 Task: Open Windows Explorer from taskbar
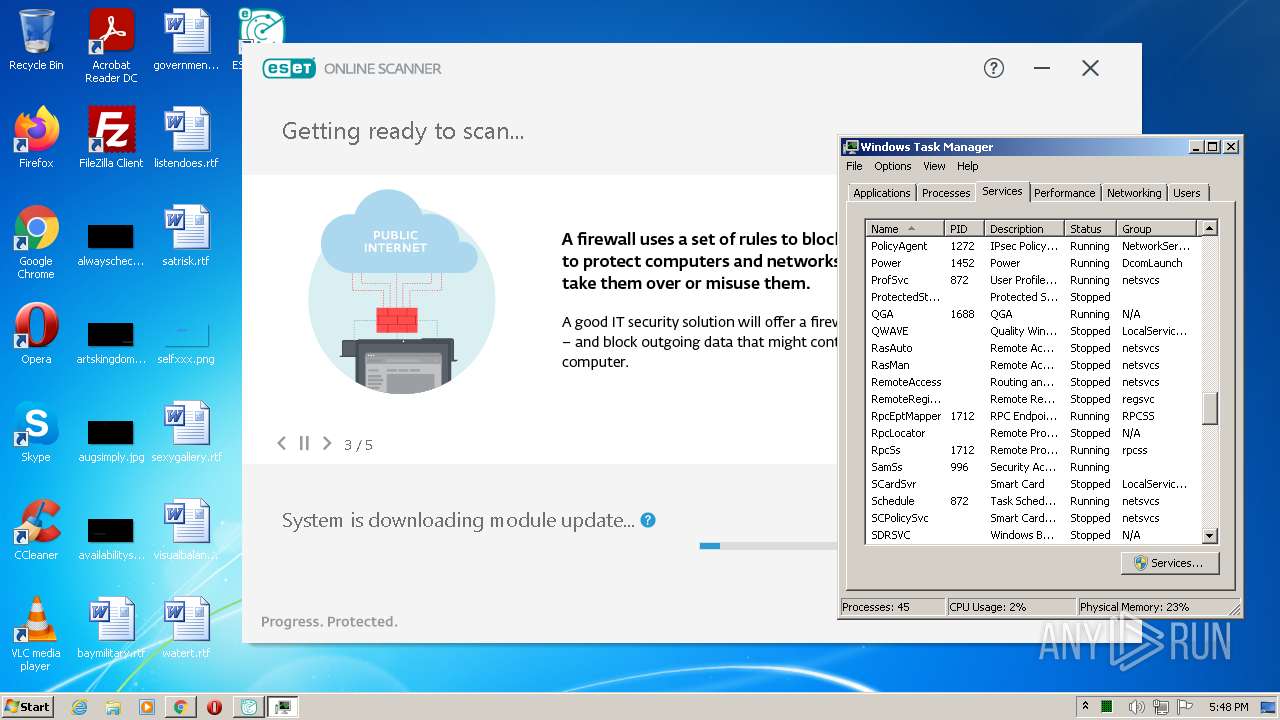113,707
